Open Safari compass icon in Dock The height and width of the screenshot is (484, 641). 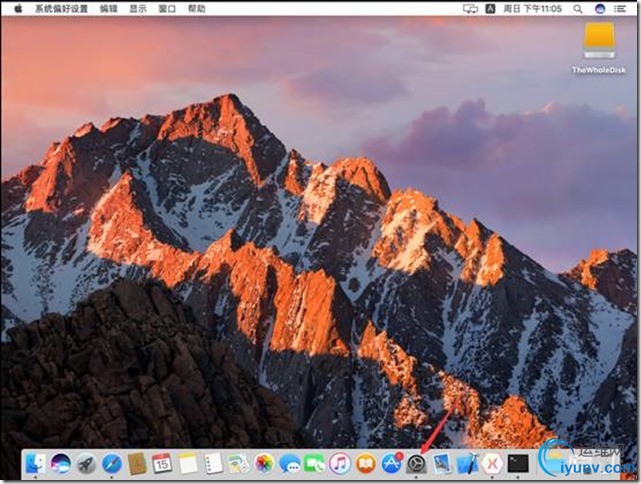[x=112, y=464]
